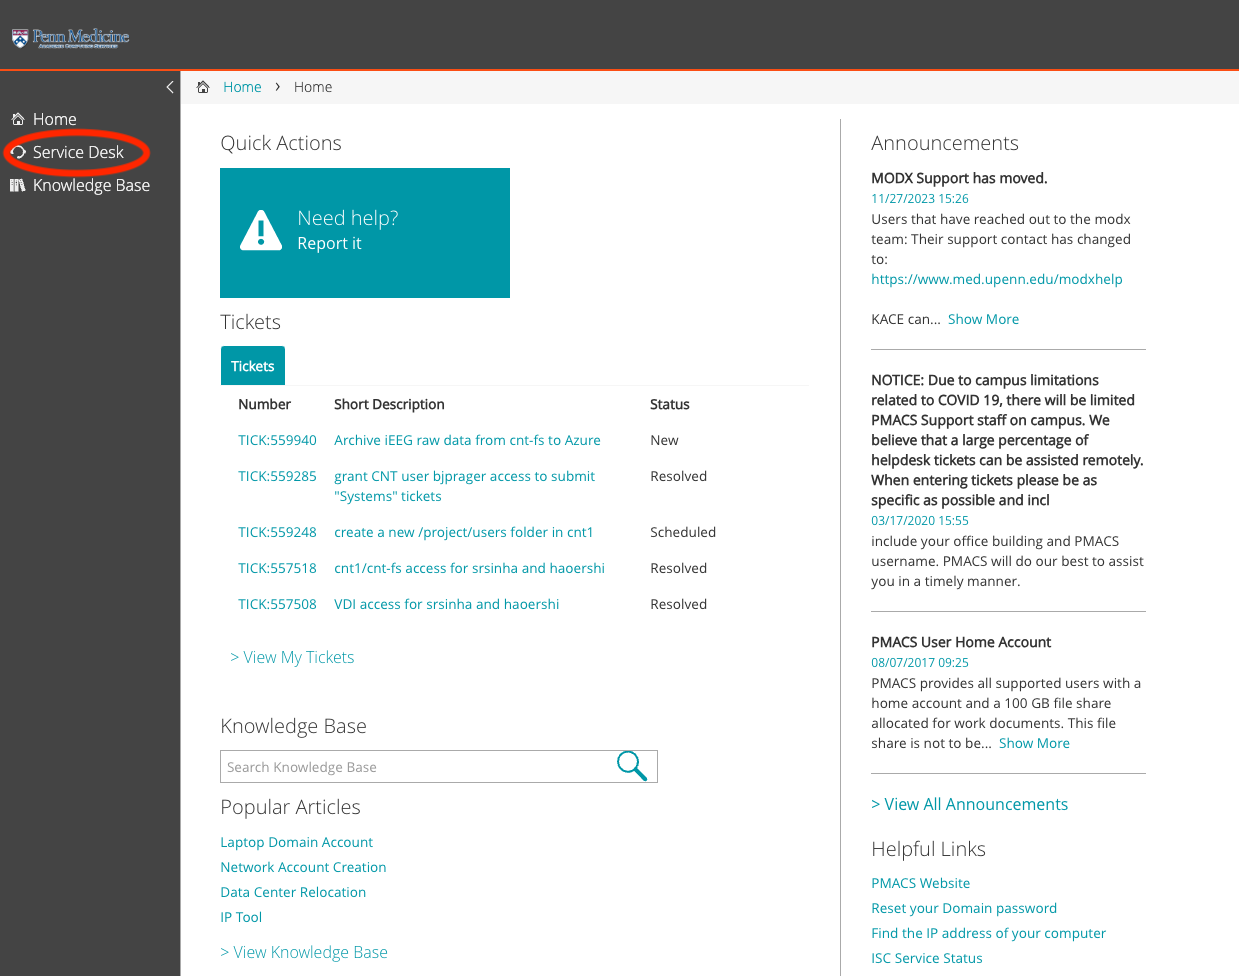
Task: Open VDI access for srsinha and haoershi
Action: pyautogui.click(x=446, y=604)
